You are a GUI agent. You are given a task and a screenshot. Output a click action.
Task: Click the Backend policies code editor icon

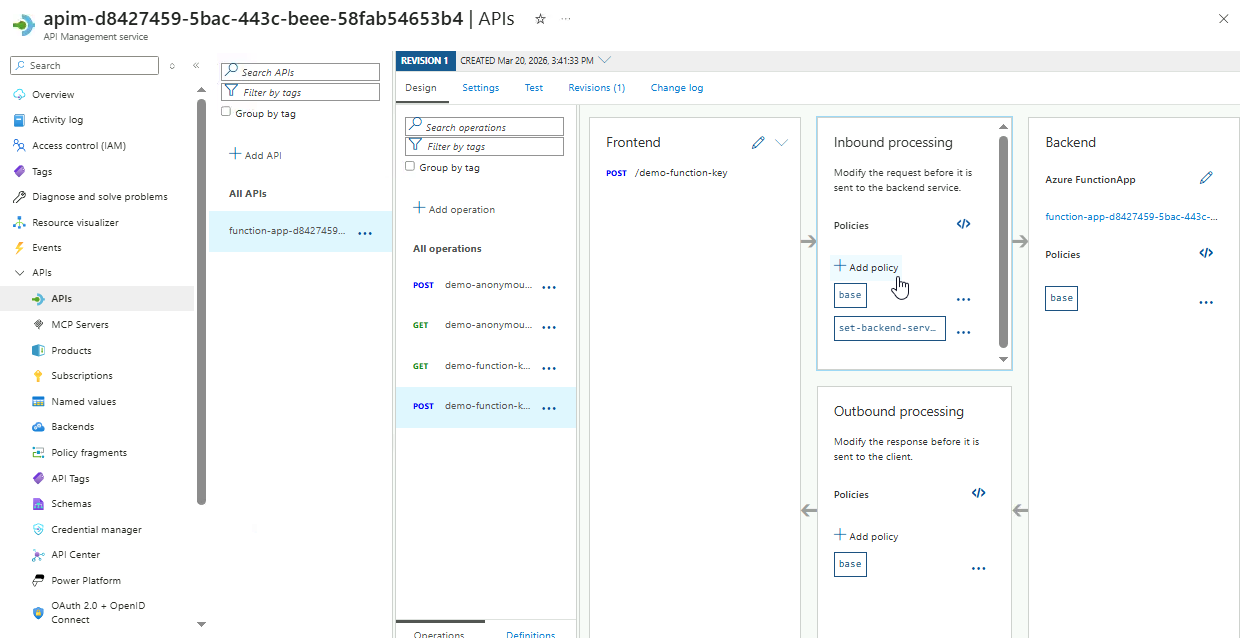point(1206,253)
